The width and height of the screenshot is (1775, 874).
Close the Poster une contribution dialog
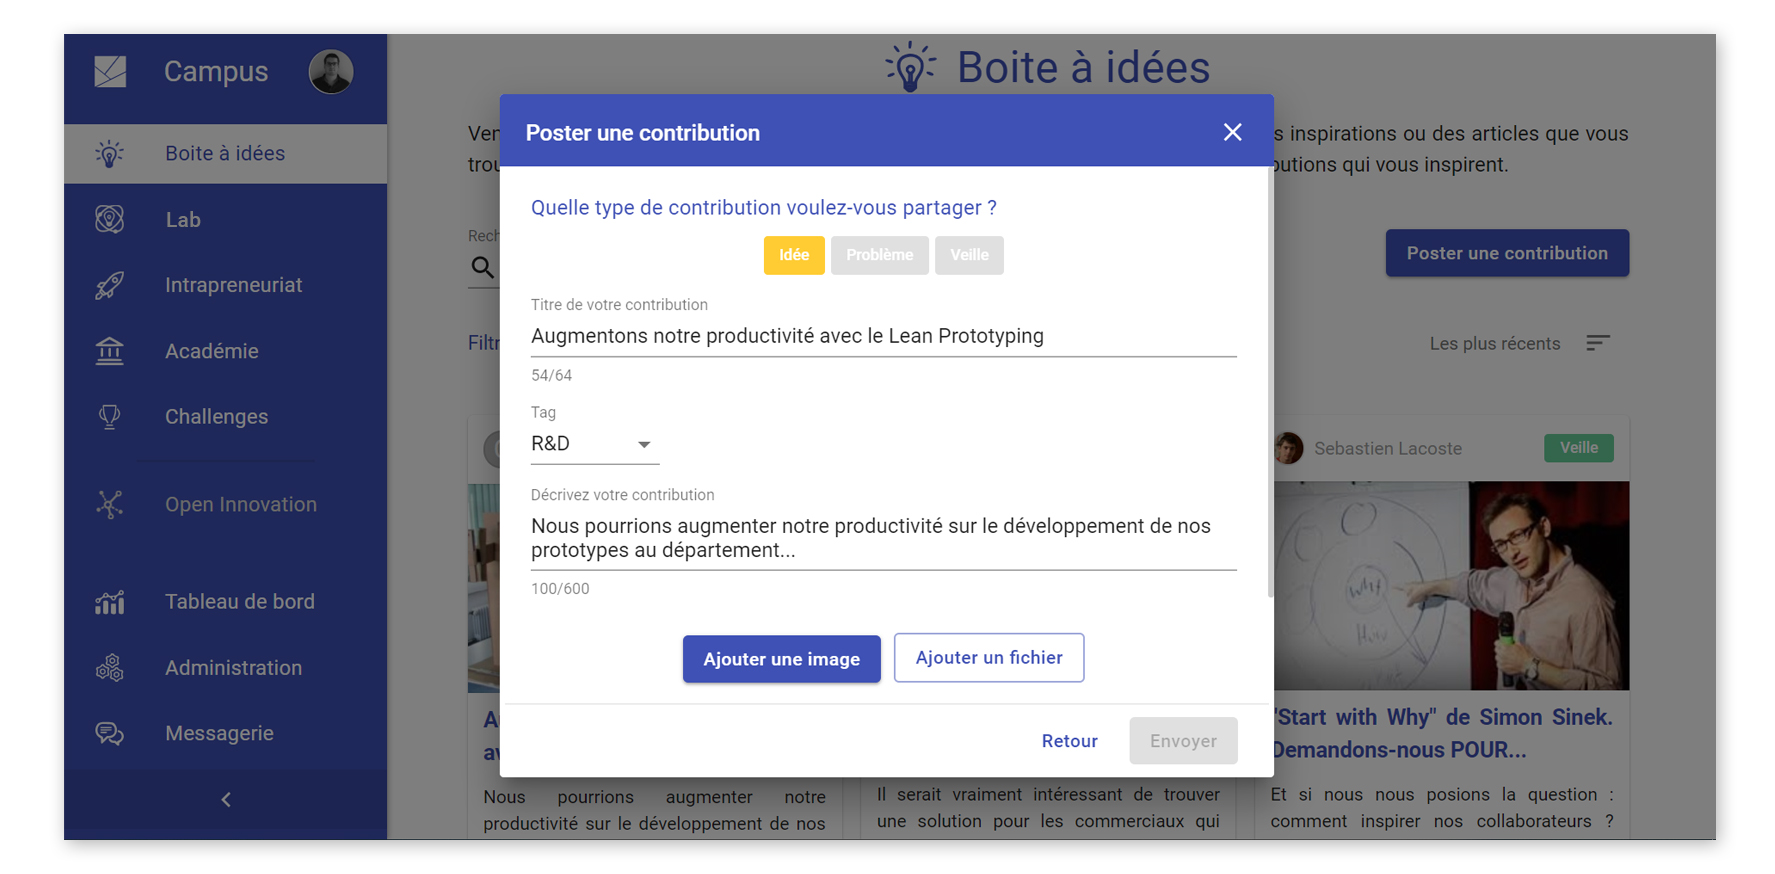(1232, 132)
